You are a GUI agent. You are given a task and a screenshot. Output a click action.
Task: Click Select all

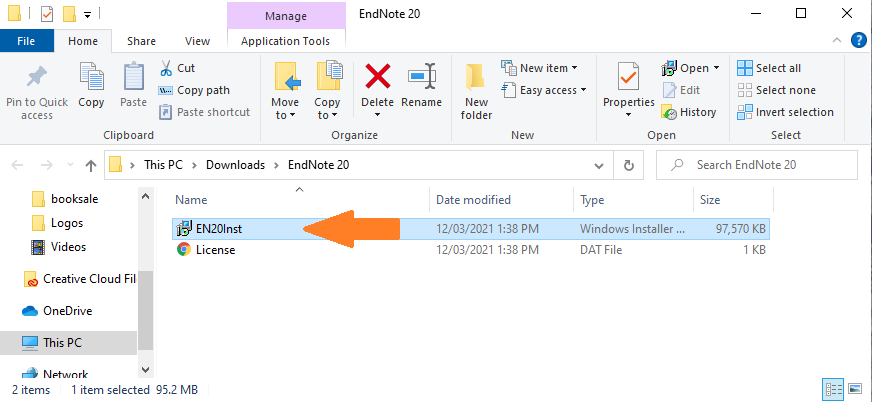click(769, 68)
